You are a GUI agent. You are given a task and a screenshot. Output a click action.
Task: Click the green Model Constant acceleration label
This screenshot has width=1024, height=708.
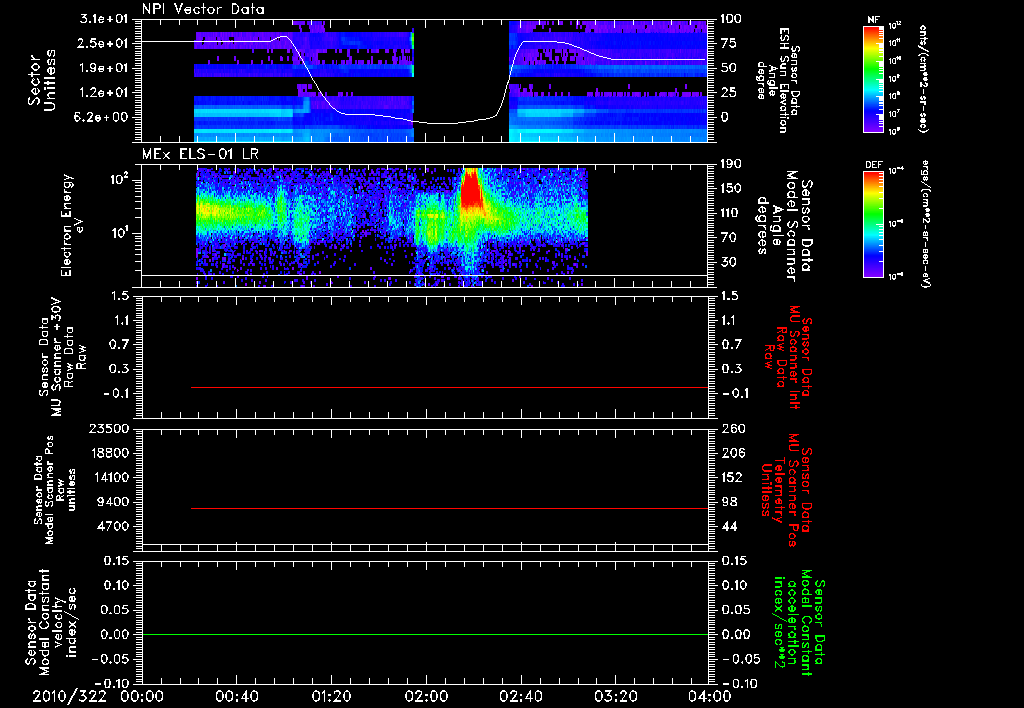[799, 622]
